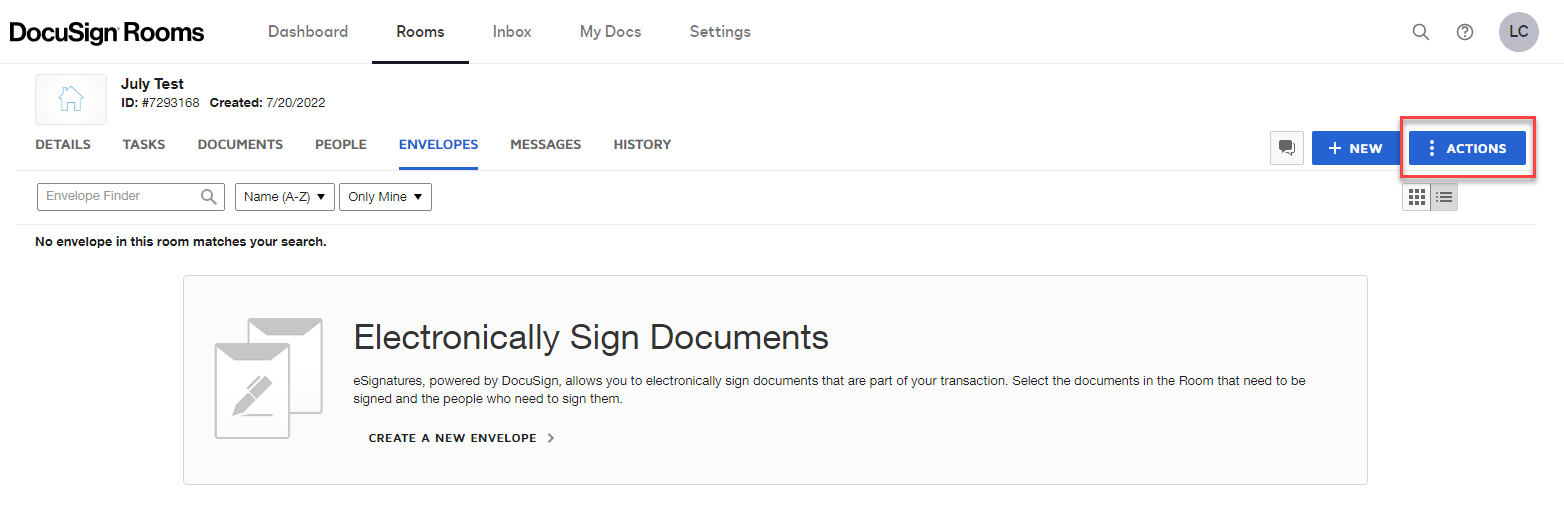Open the LC user profile avatar
This screenshot has width=1564, height=506.
coord(1518,32)
